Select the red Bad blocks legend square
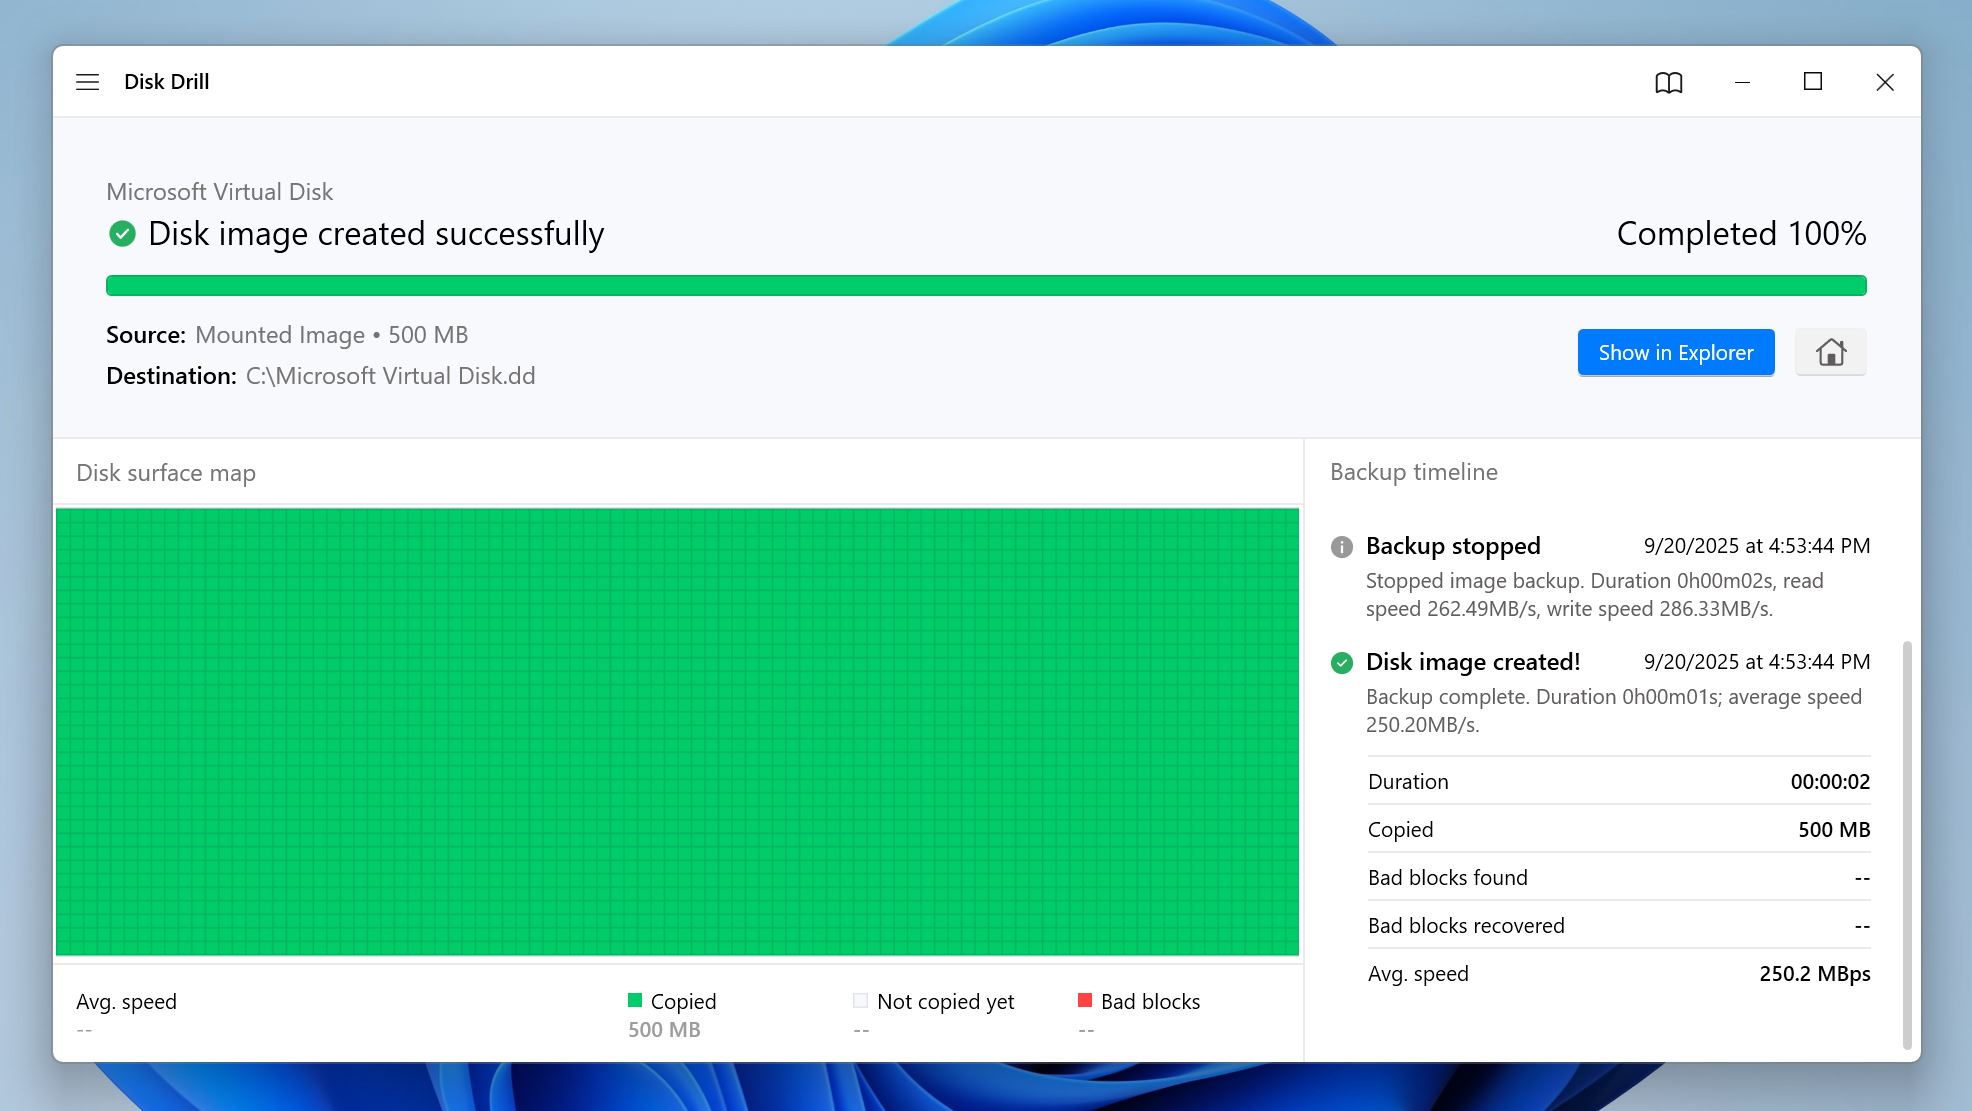This screenshot has width=1972, height=1111. click(x=1084, y=999)
